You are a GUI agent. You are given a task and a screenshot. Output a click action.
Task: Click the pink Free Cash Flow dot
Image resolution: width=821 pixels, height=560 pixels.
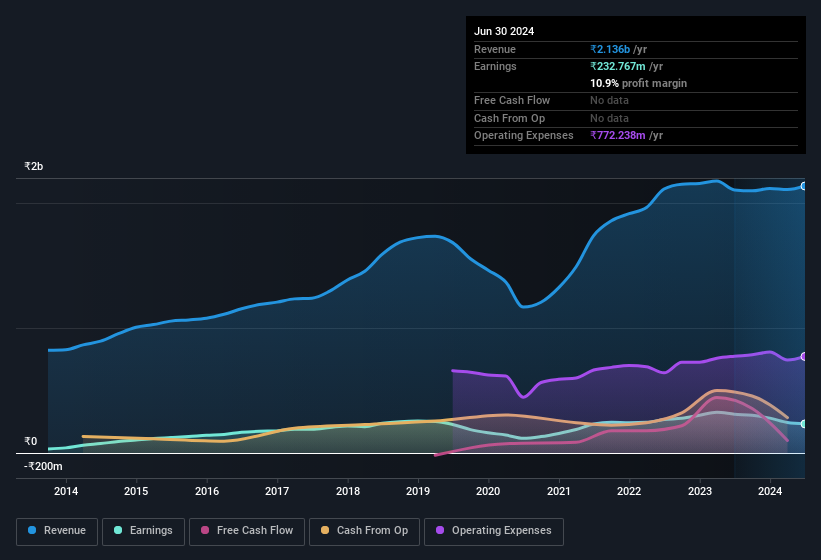205,530
